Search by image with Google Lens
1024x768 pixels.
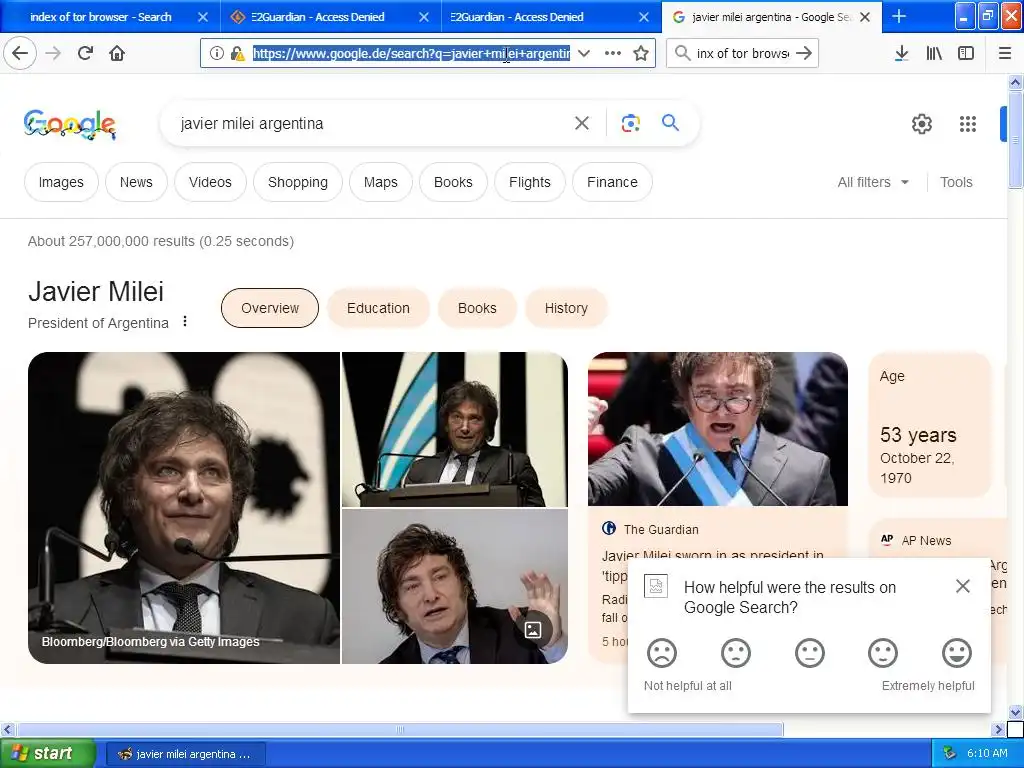(x=630, y=123)
